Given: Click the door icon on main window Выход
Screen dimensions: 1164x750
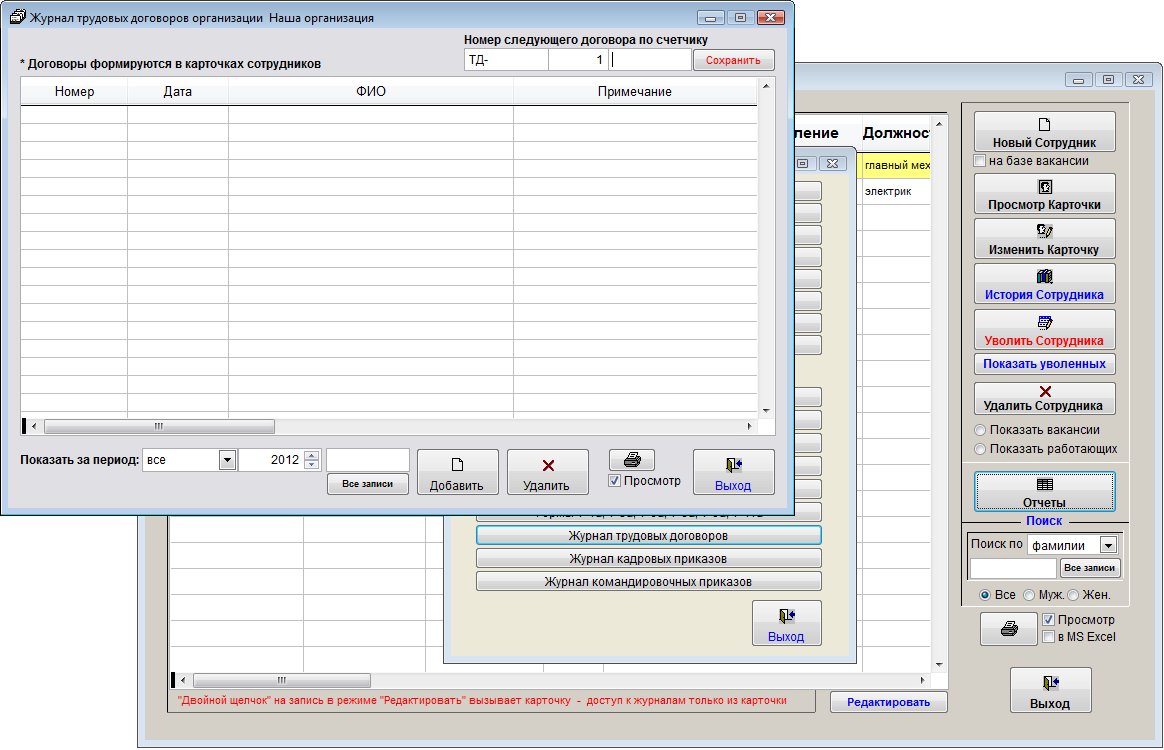Looking at the screenshot, I should point(1050,683).
